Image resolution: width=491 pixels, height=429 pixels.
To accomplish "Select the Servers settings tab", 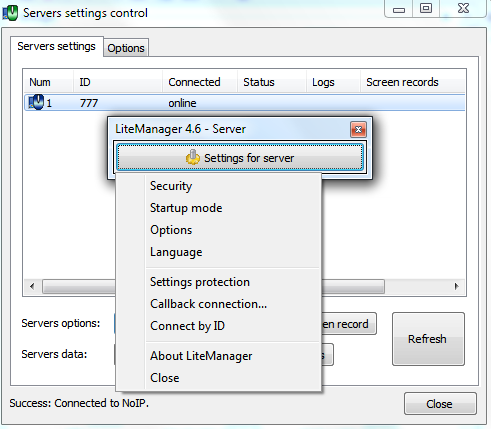I will point(56,46).
